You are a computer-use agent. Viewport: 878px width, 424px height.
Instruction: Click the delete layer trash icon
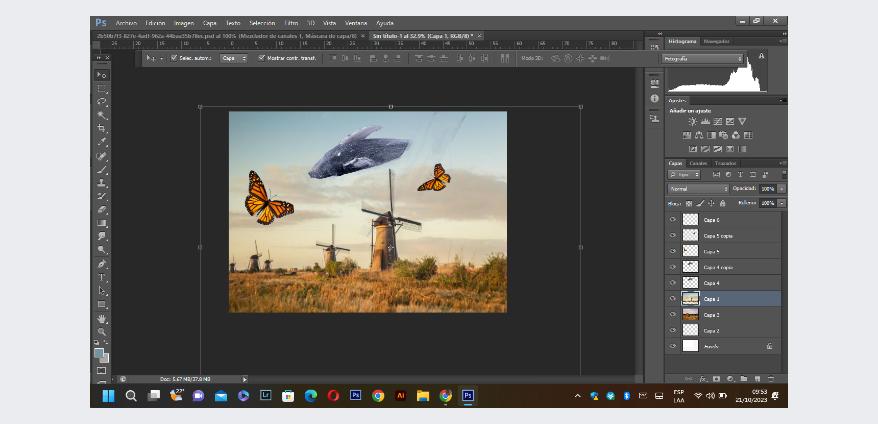(x=769, y=379)
